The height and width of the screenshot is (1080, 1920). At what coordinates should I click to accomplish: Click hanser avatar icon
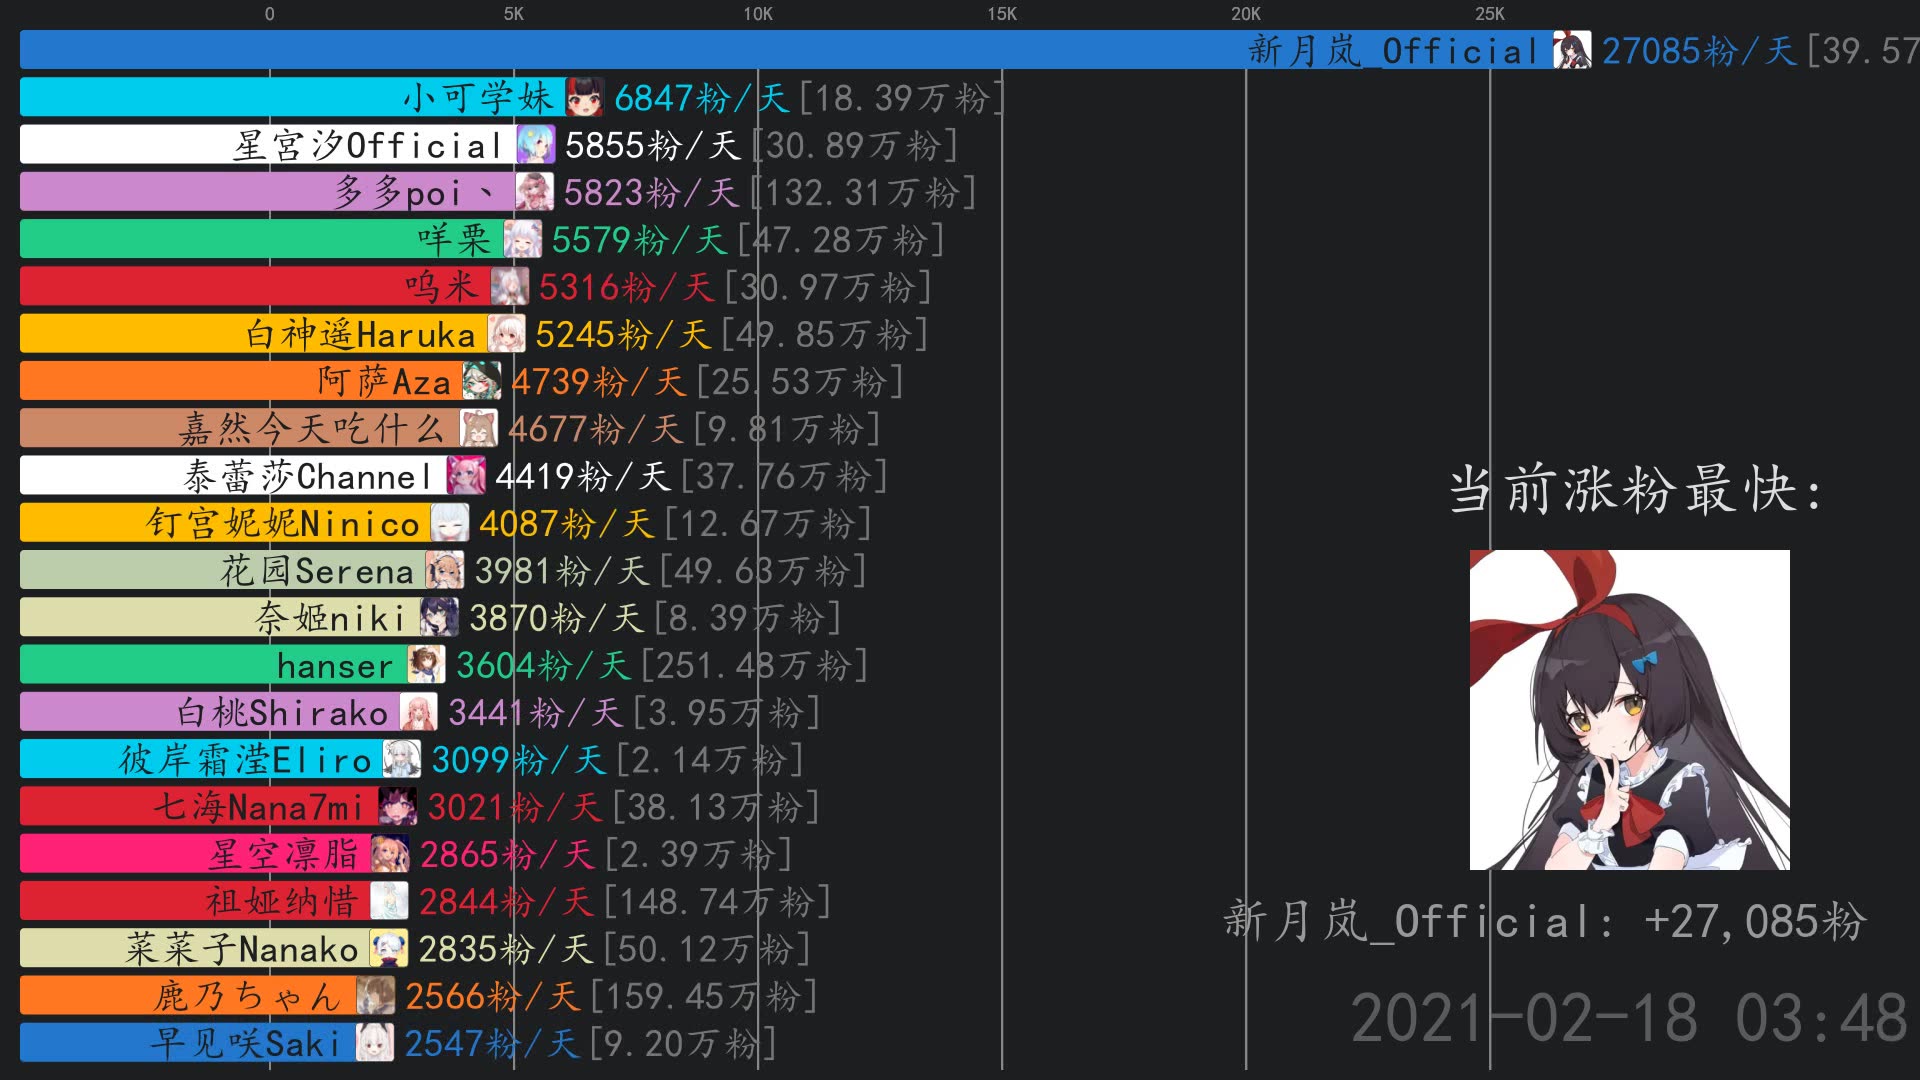tap(427, 665)
